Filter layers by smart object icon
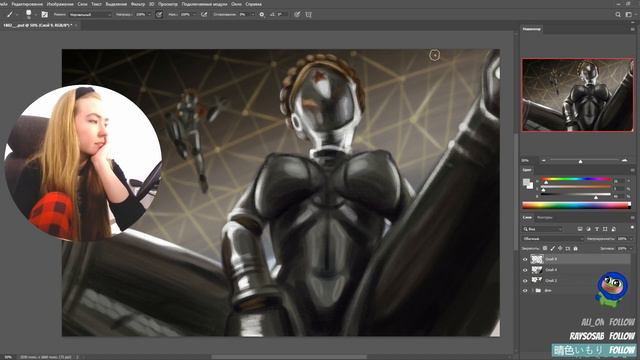This screenshot has width=640, height=360. click(613, 229)
